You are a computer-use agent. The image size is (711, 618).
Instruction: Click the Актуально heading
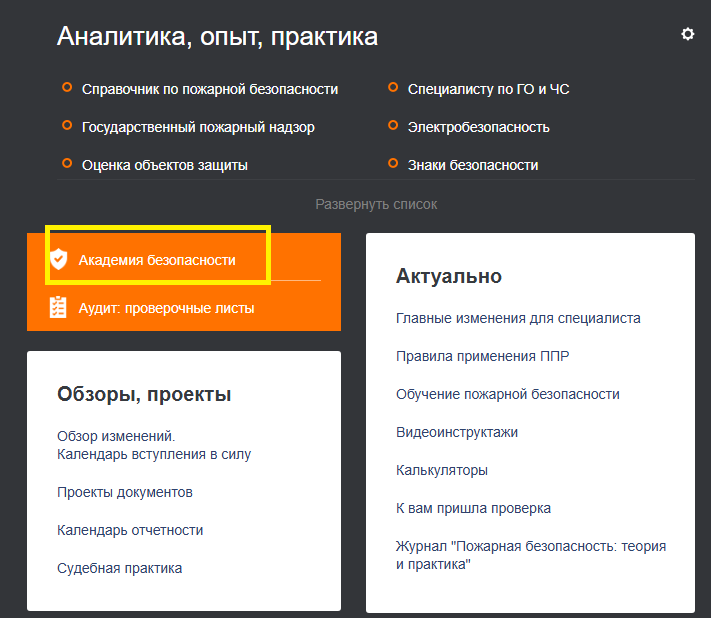[x=449, y=276]
